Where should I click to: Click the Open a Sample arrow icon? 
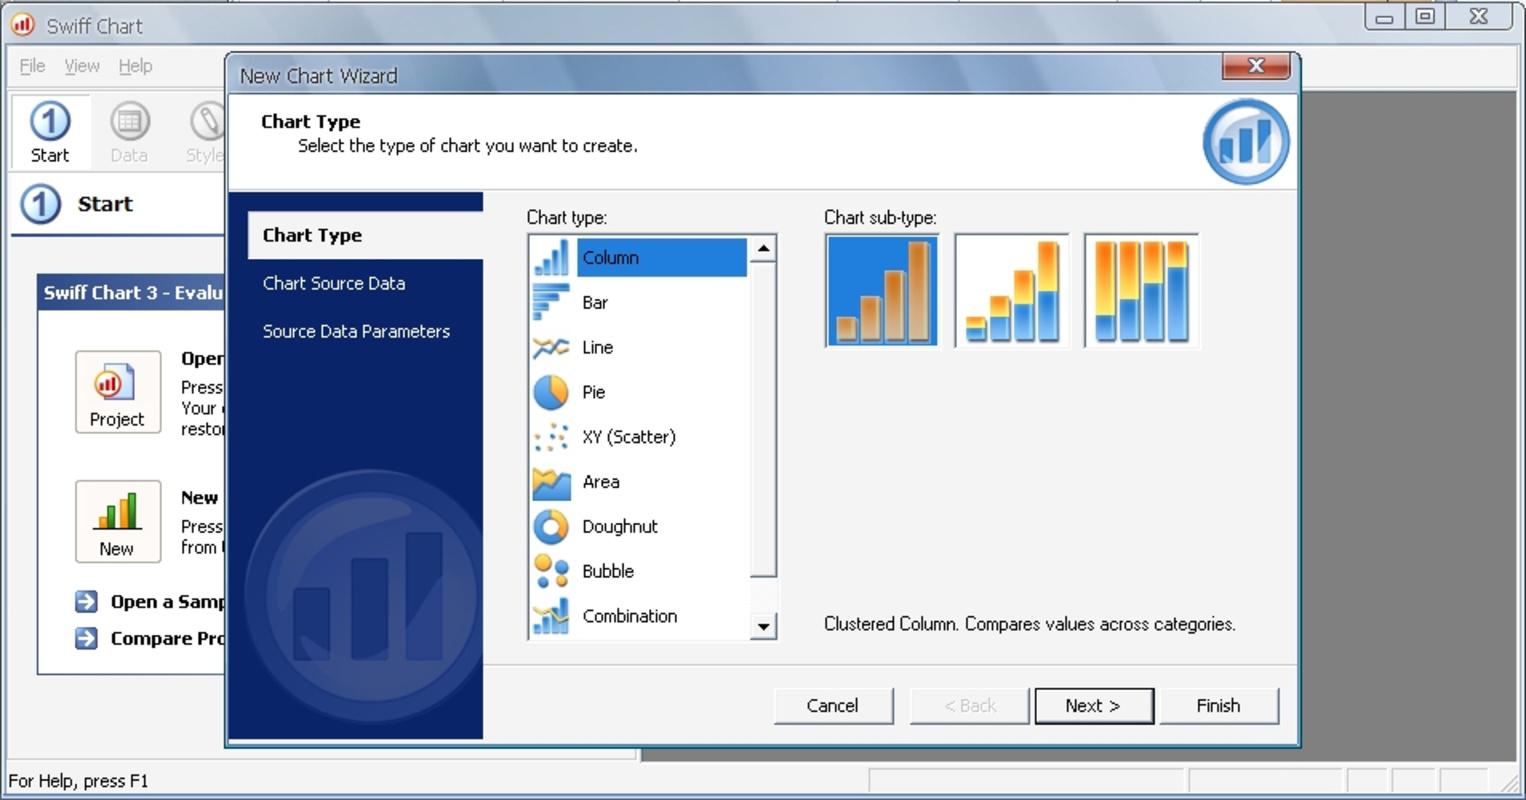coord(87,602)
